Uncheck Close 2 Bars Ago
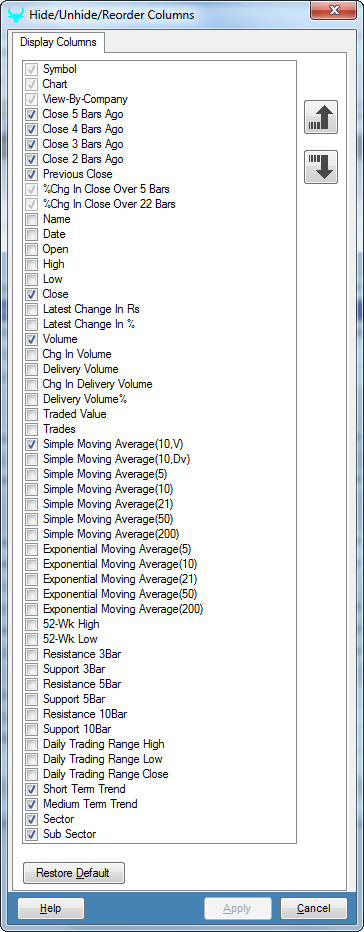Image resolution: width=364 pixels, height=932 pixels. pyautogui.click(x=32, y=159)
